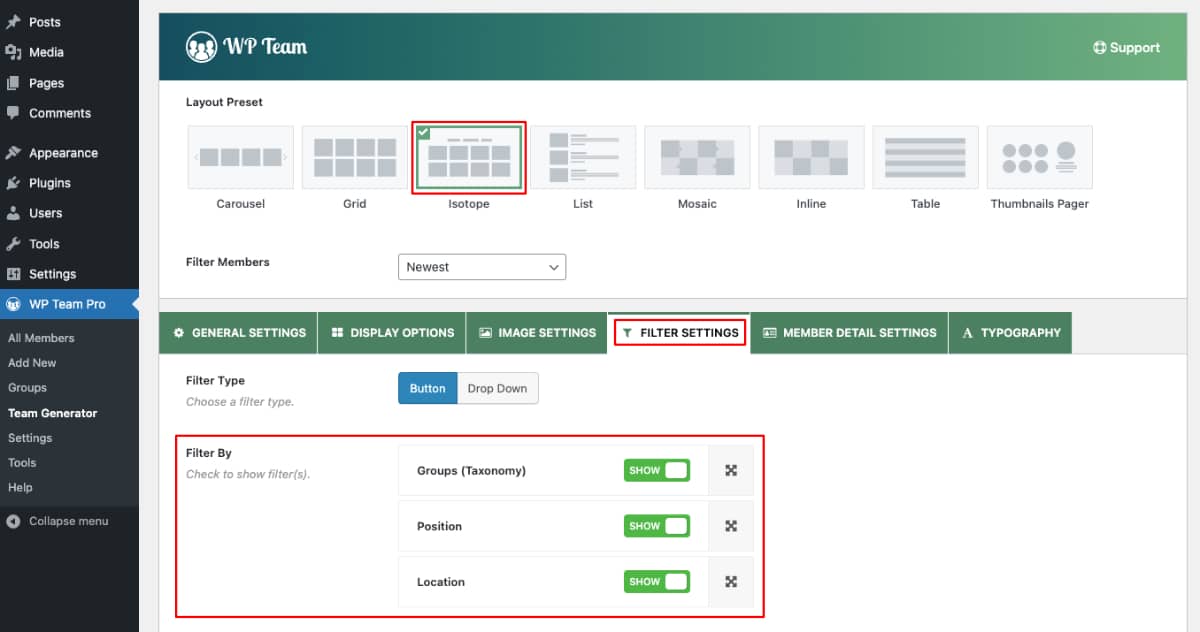Viewport: 1200px width, 632px height.
Task: Pick the Table layout preset icon
Action: point(925,157)
